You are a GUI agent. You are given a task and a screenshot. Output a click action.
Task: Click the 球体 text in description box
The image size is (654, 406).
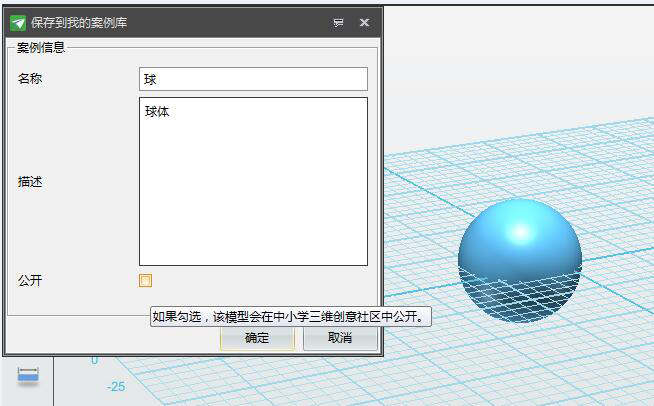tap(157, 112)
